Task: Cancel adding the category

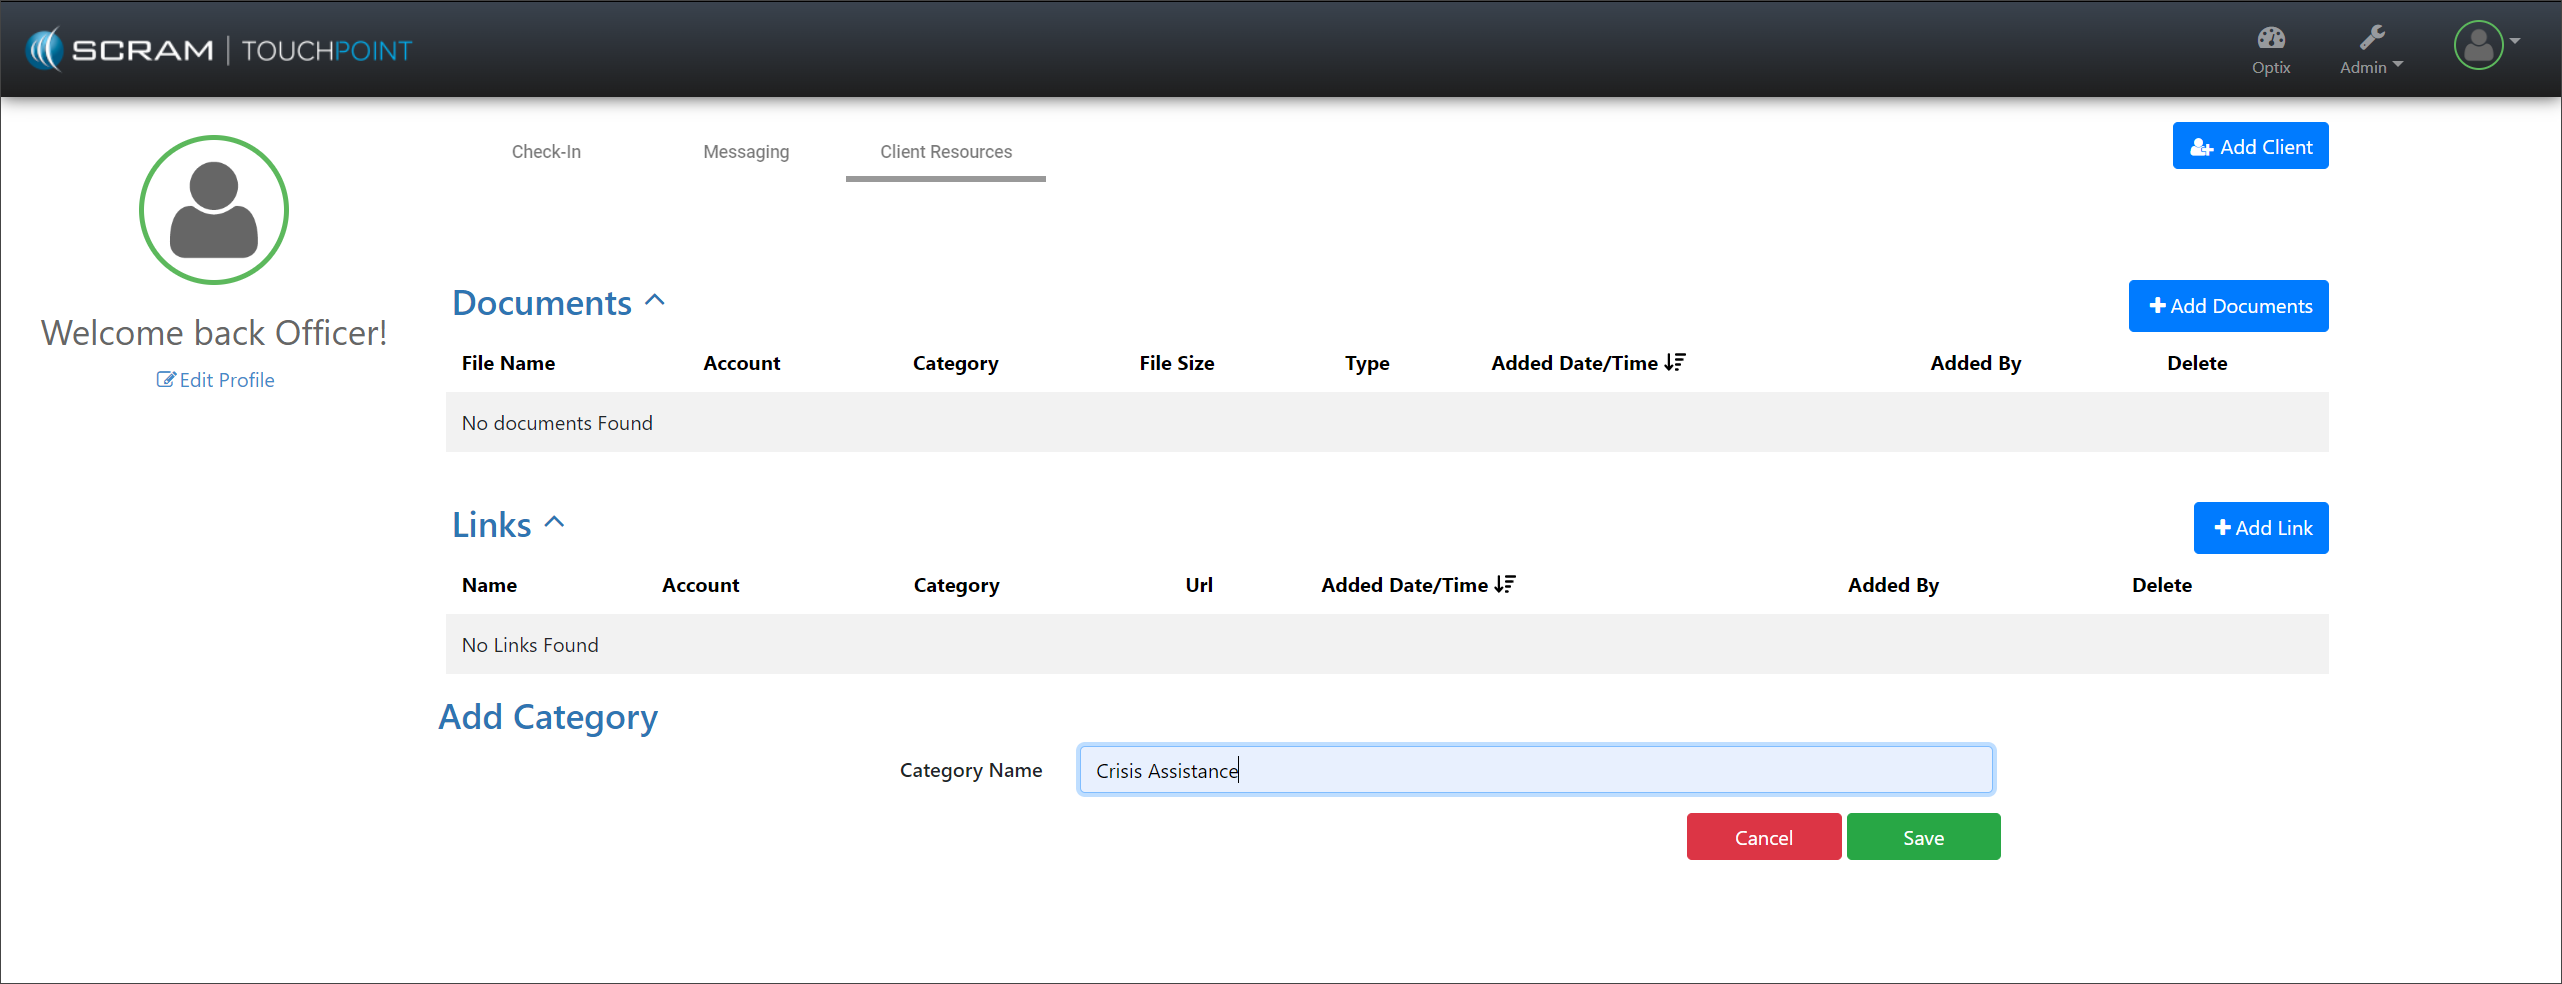Action: click(x=1763, y=837)
